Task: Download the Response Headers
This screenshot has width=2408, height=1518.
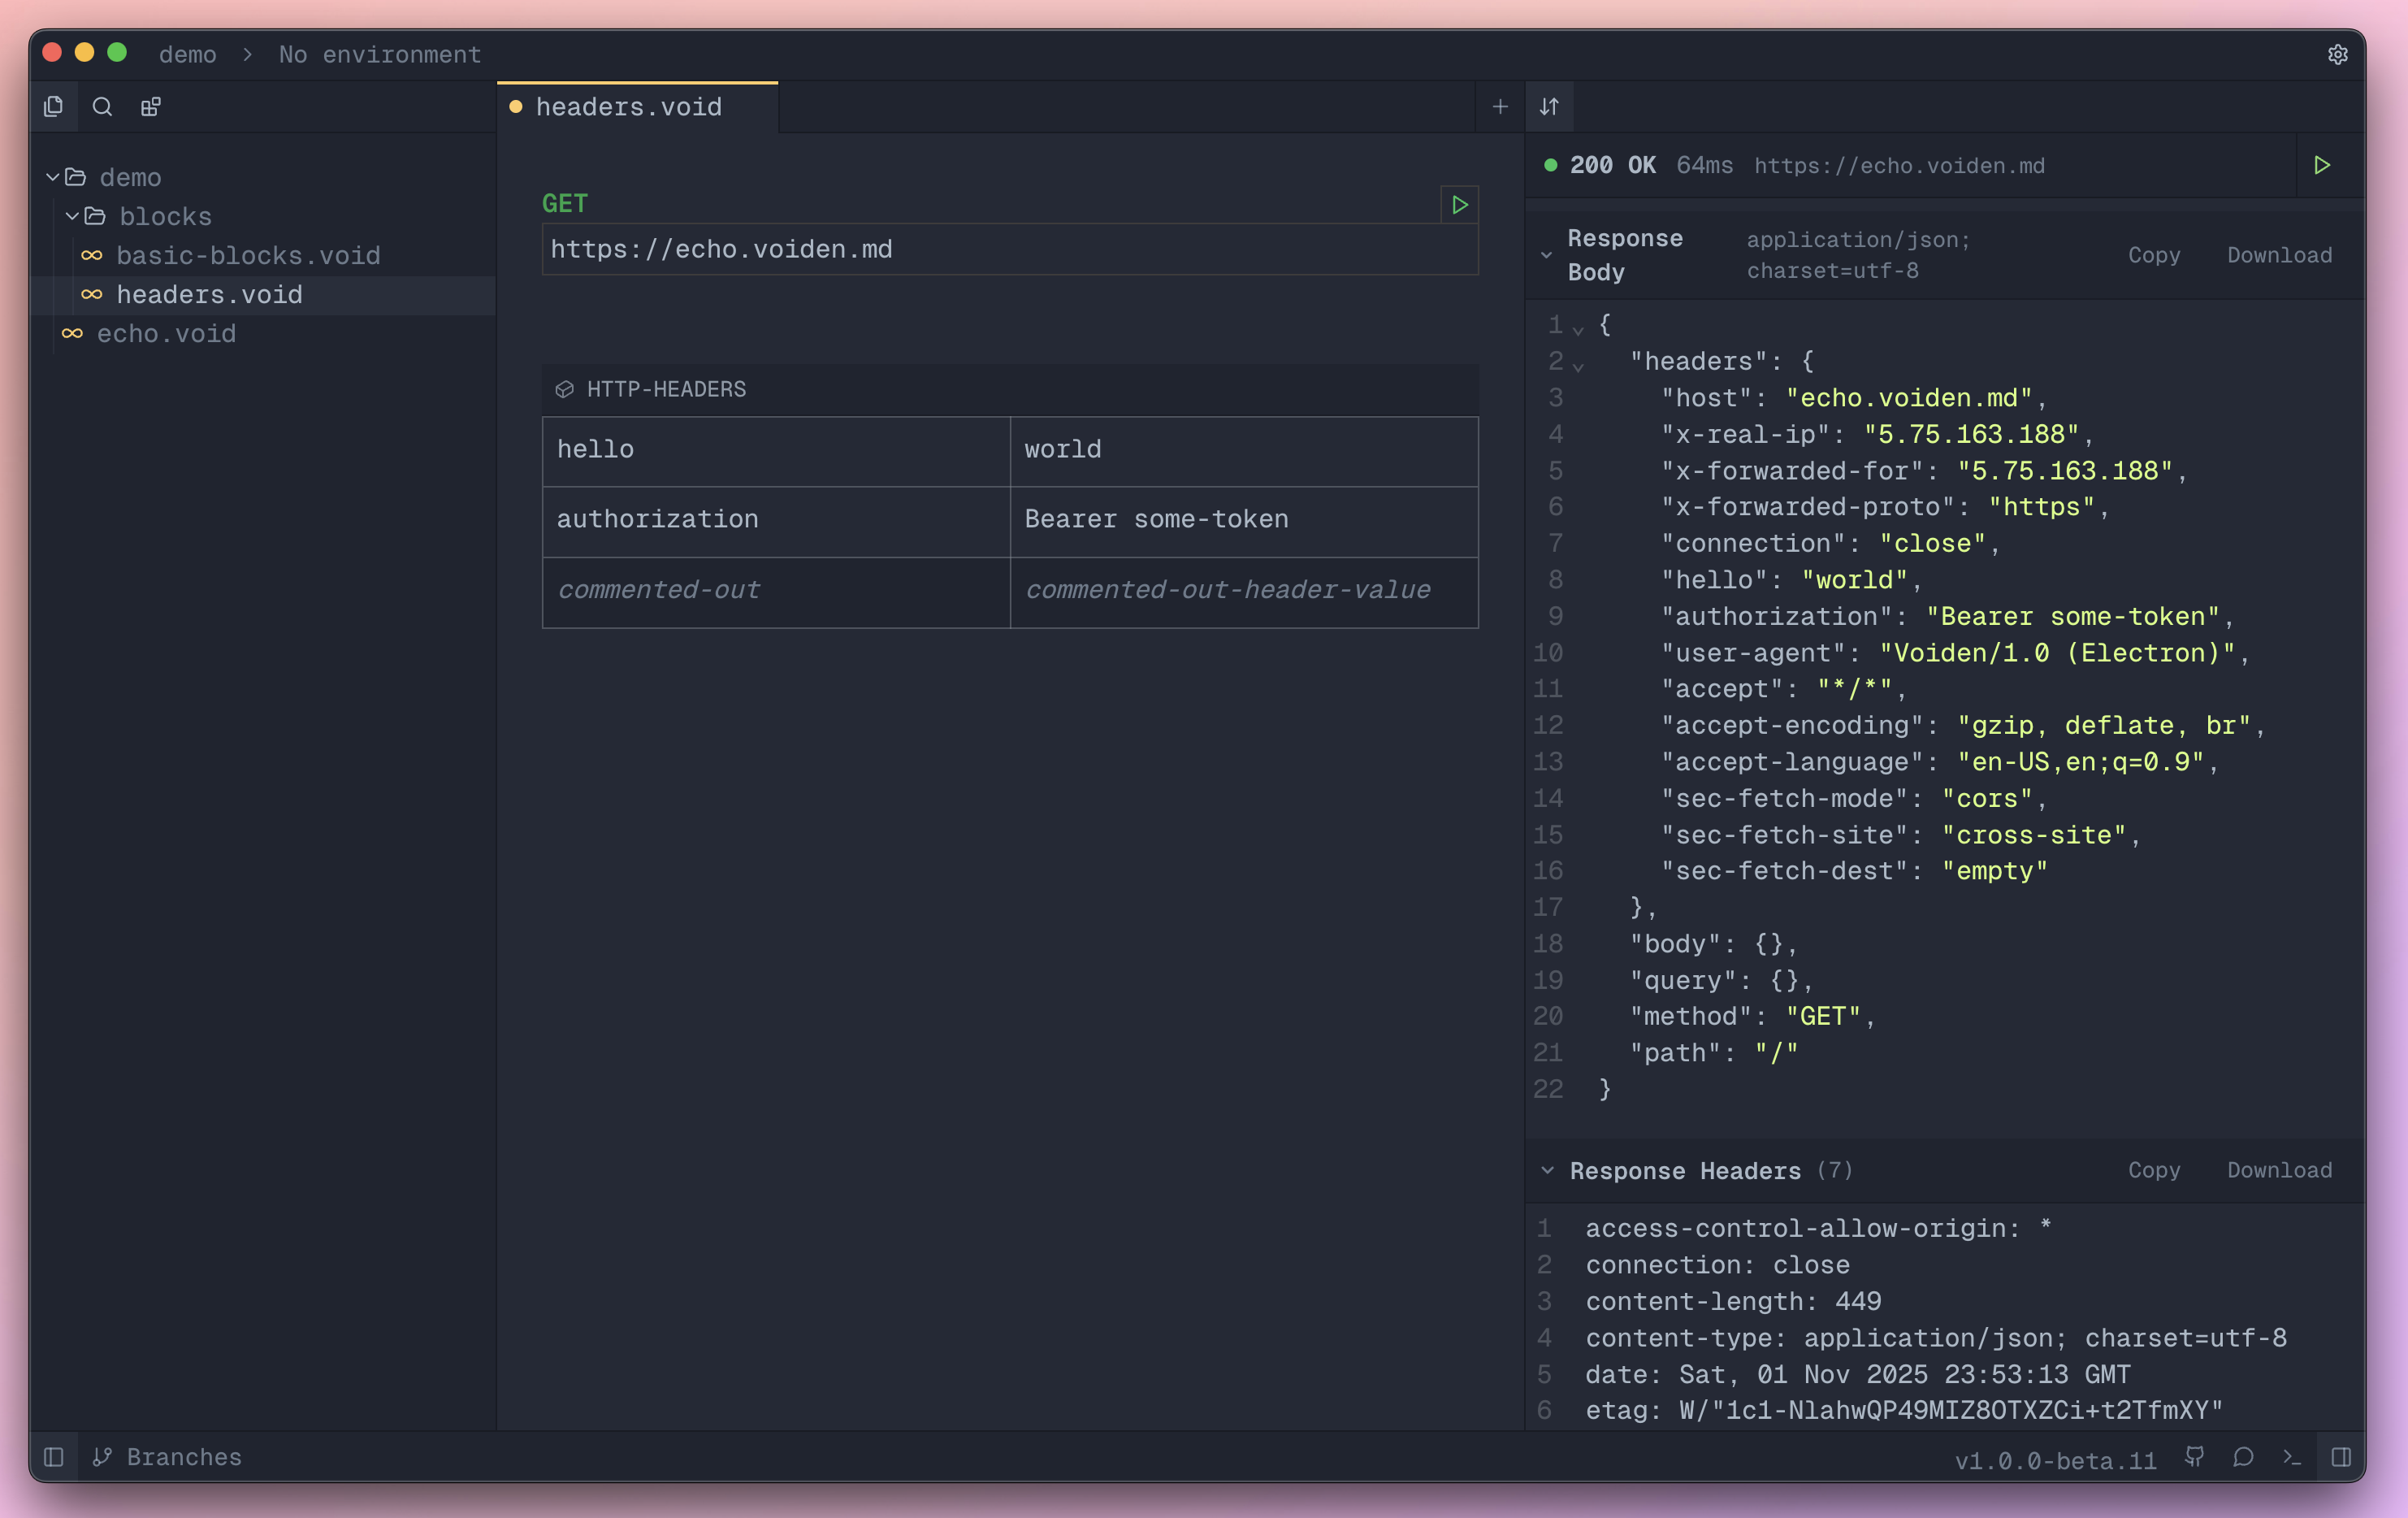Action: tap(2279, 1170)
